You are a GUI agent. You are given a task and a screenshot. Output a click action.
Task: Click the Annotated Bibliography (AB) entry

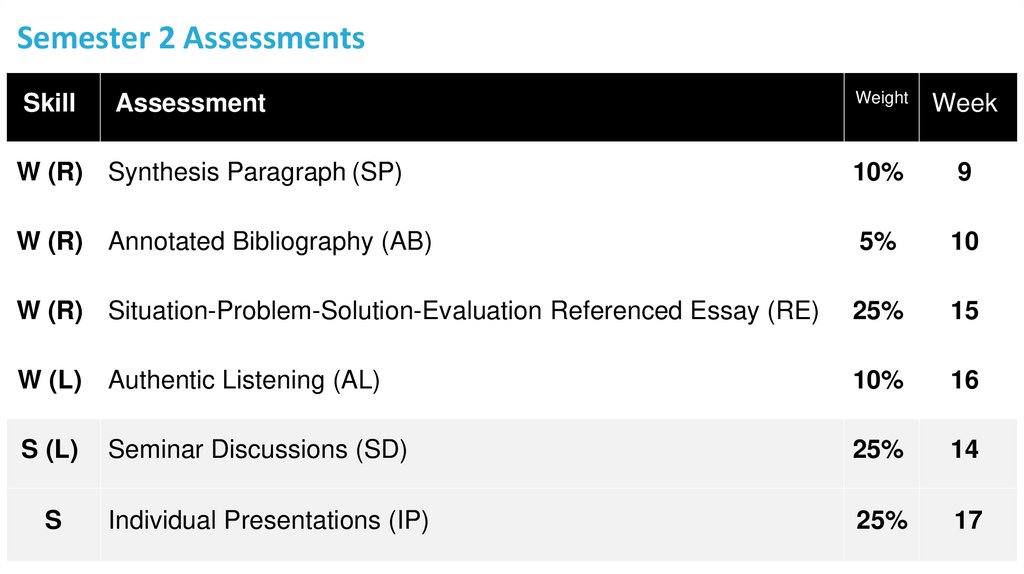(269, 241)
